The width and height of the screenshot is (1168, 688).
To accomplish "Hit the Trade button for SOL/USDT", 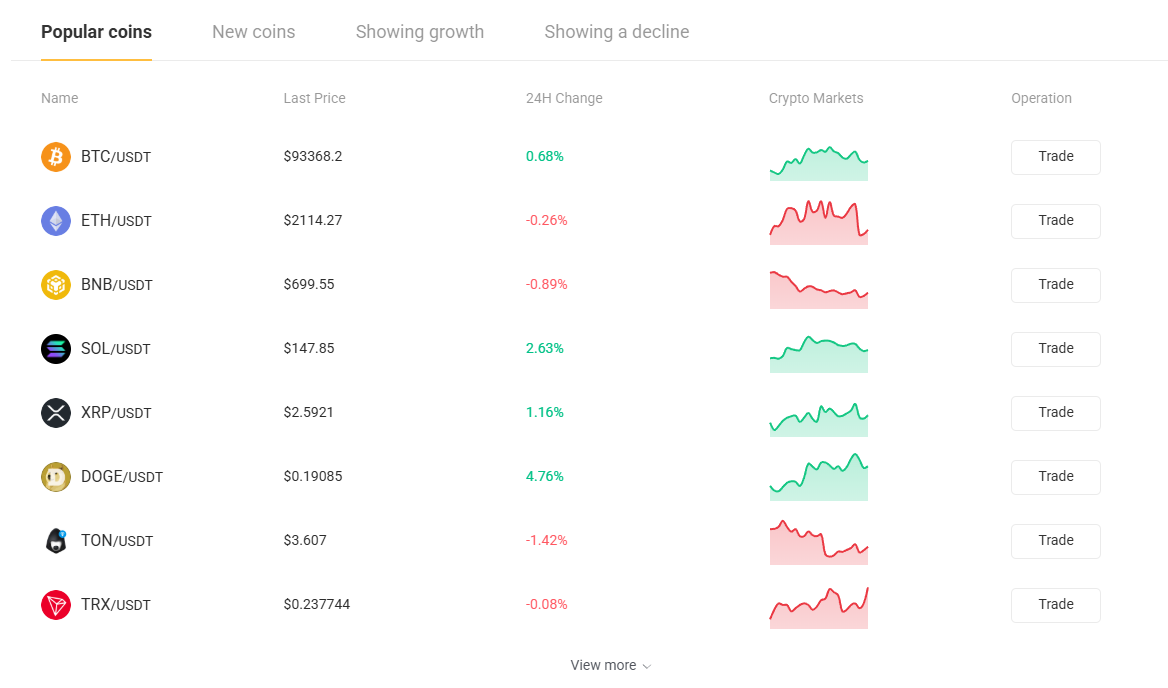I will (1055, 349).
